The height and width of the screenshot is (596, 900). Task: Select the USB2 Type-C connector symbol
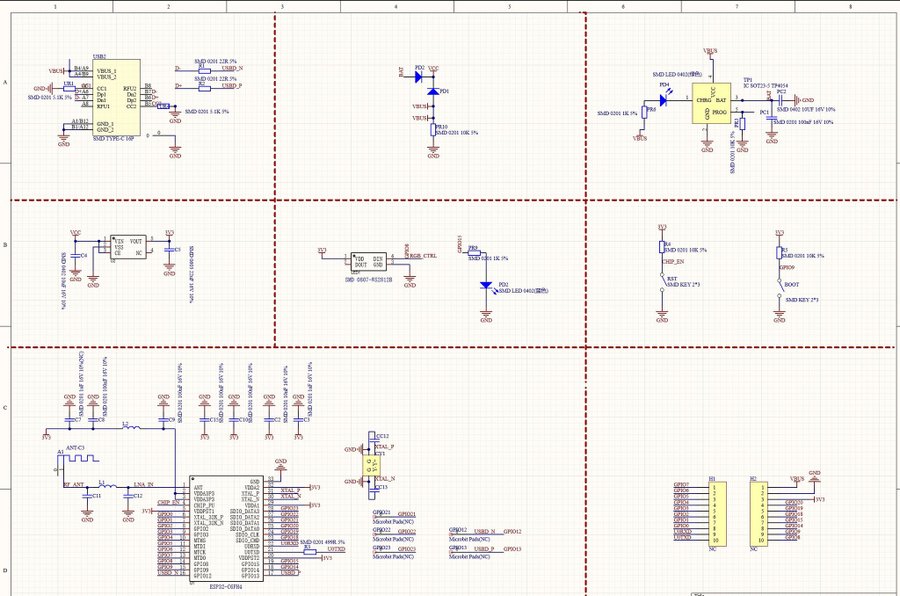tap(117, 101)
